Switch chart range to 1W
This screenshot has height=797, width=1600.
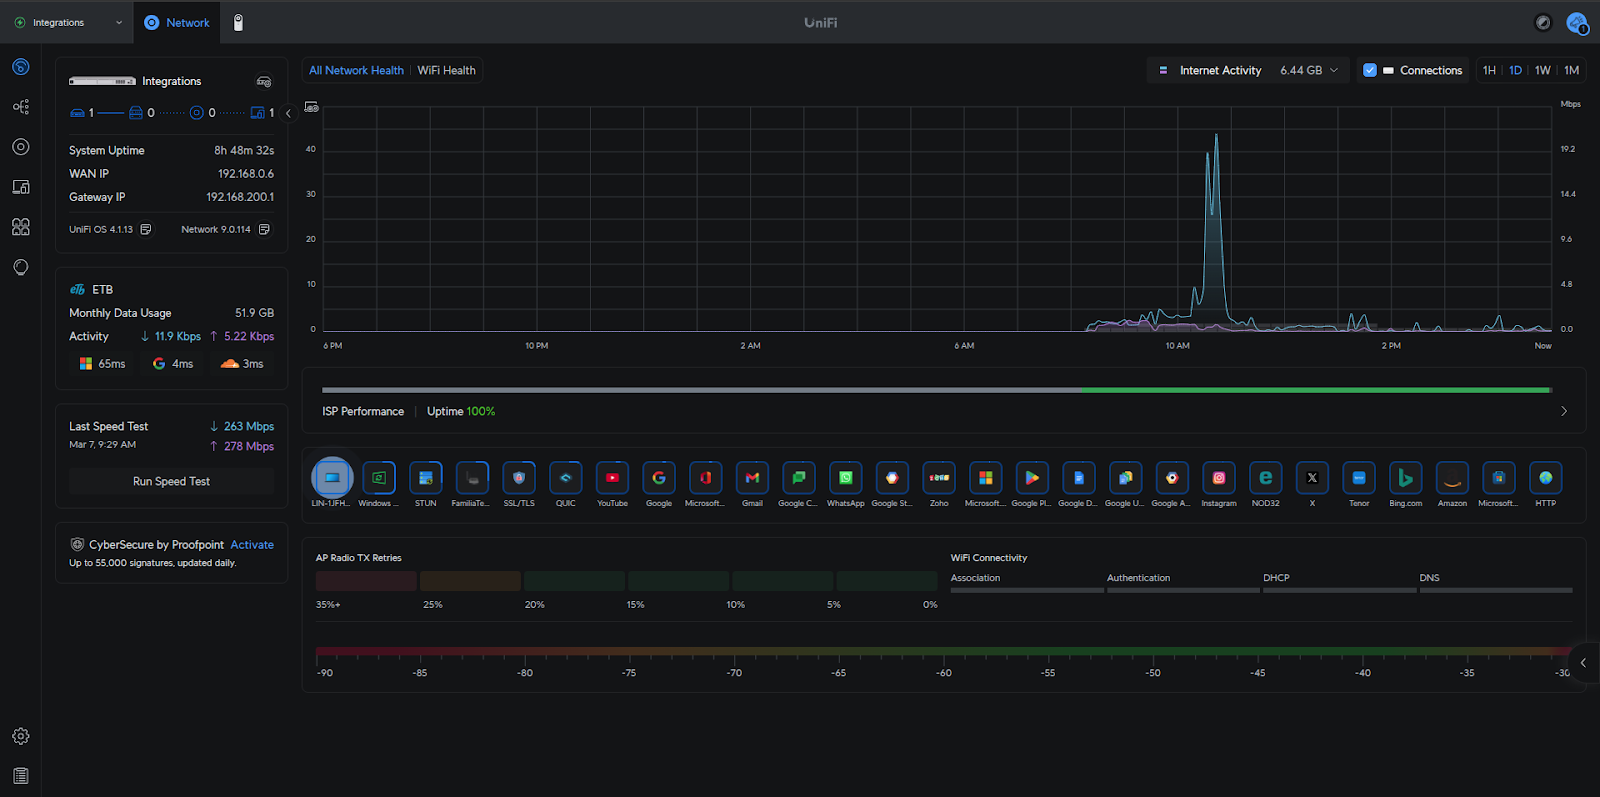[x=1542, y=70]
